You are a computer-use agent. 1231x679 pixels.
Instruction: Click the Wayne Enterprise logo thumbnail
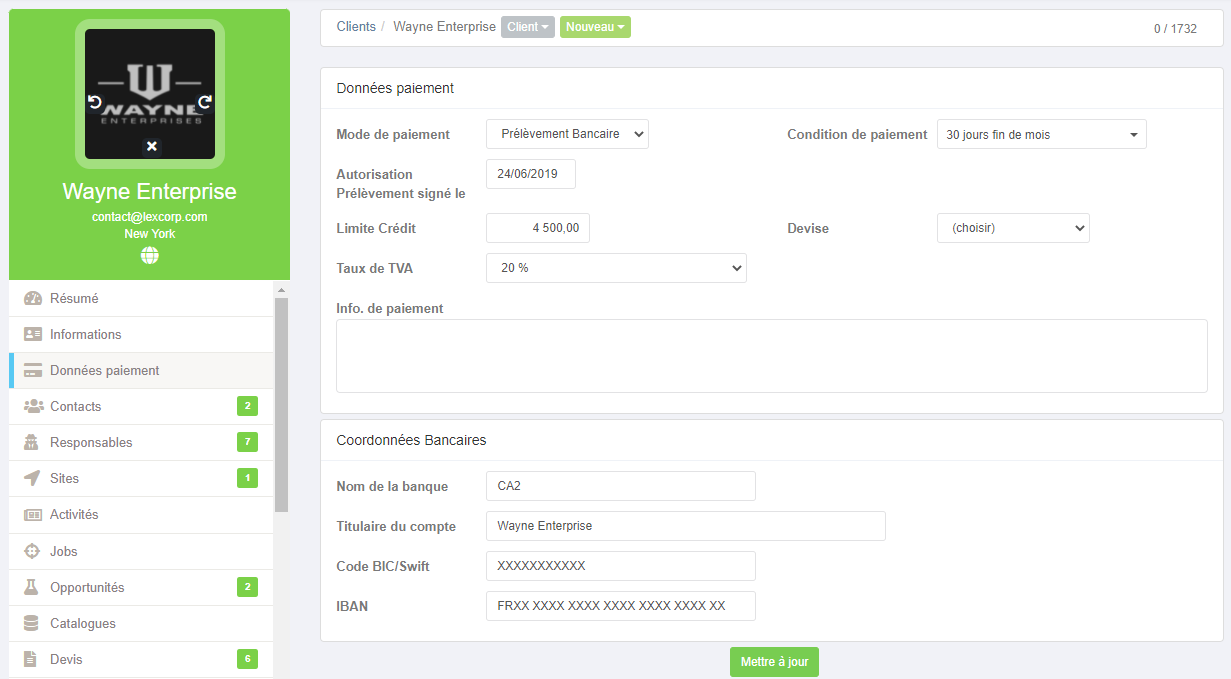[150, 94]
